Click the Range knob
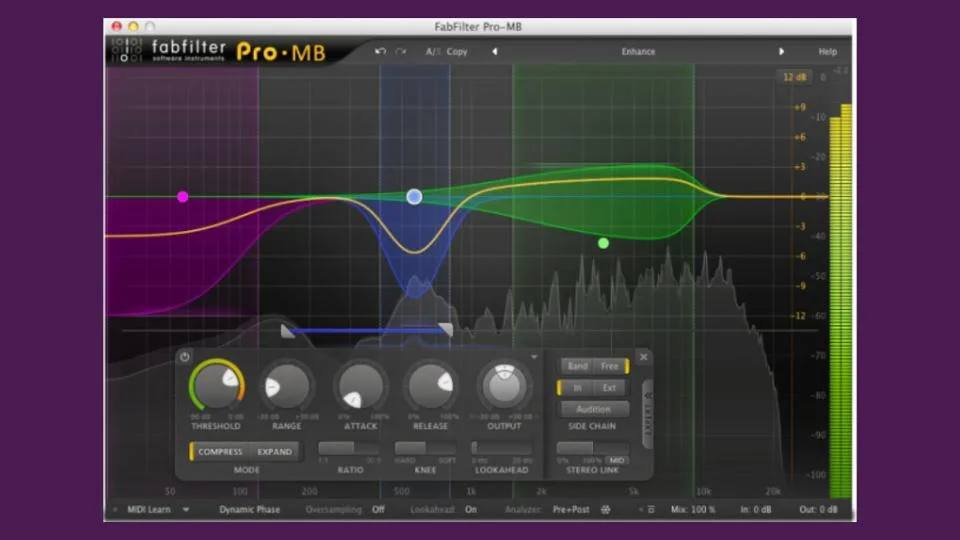This screenshot has width=960, height=540. coord(287,386)
